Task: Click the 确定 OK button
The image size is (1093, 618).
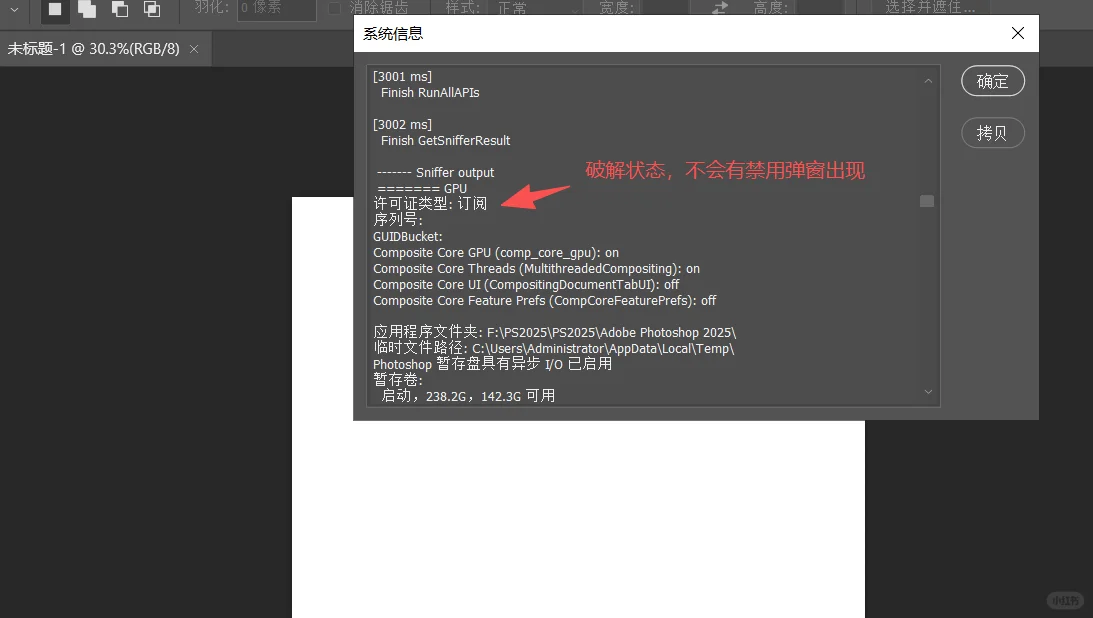Action: point(992,81)
